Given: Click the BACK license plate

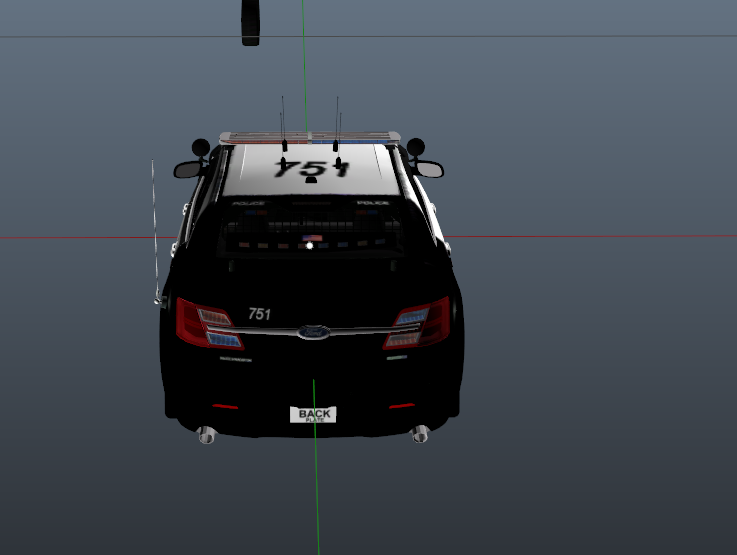Looking at the screenshot, I should pyautogui.click(x=313, y=414).
